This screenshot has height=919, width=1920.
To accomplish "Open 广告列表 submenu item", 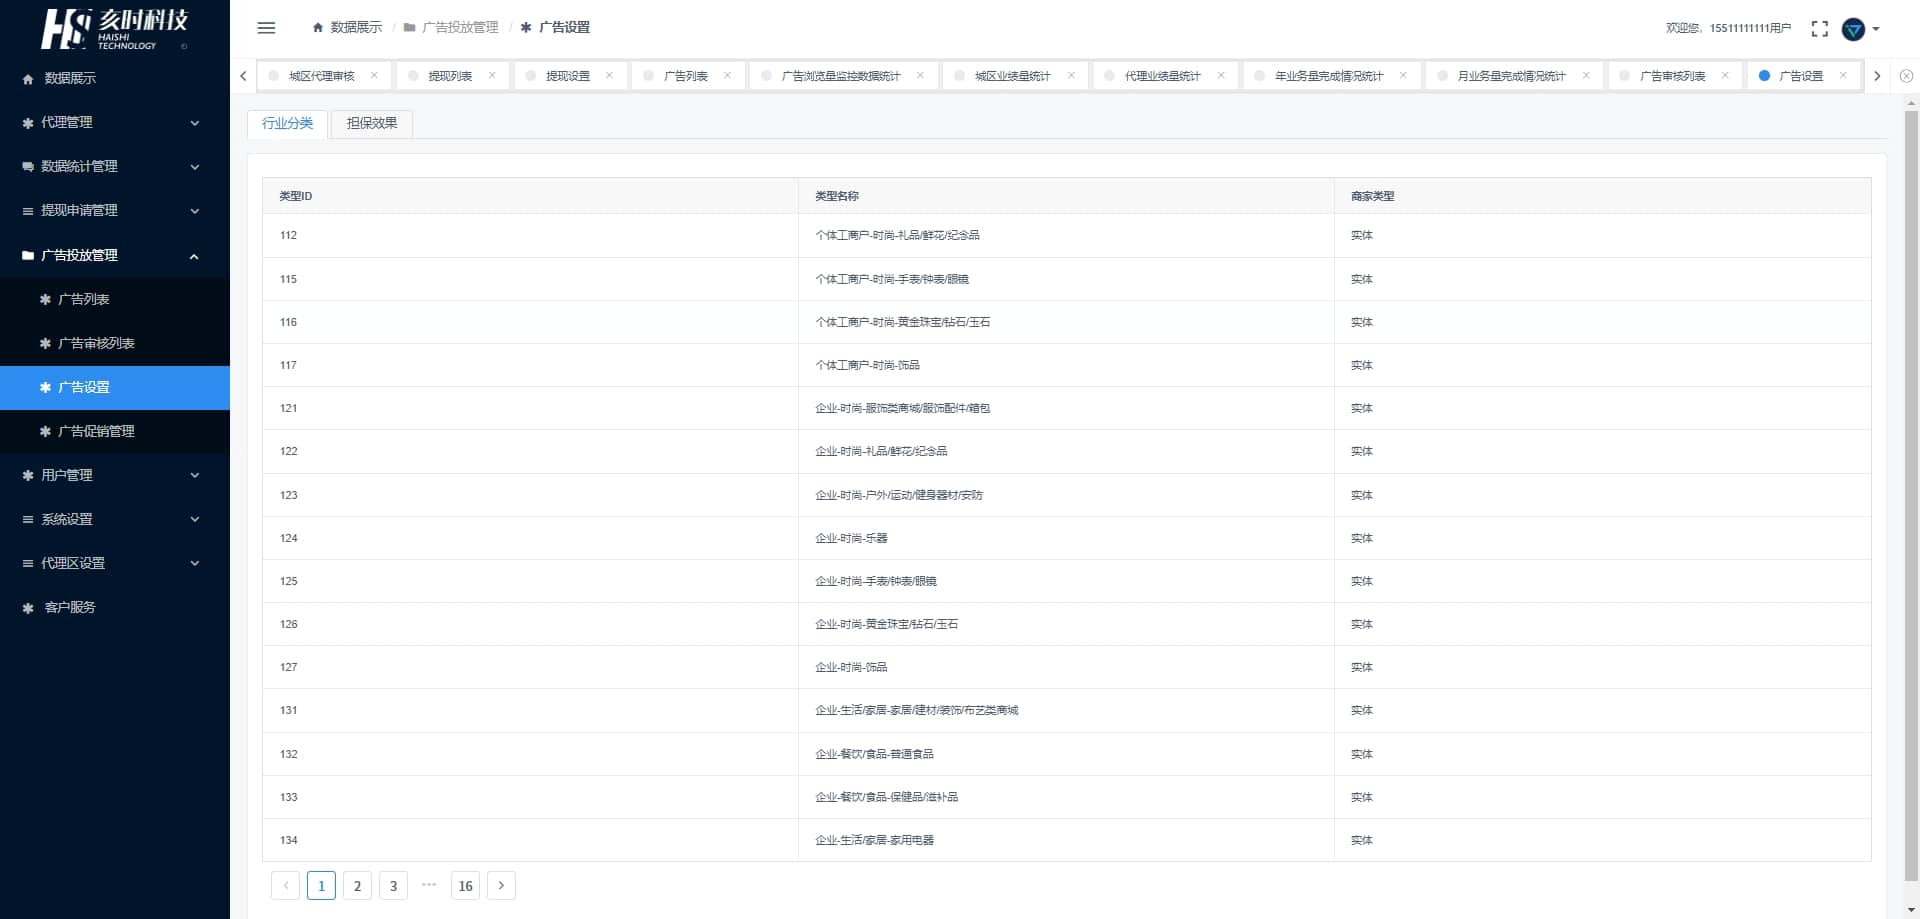I will [x=115, y=299].
